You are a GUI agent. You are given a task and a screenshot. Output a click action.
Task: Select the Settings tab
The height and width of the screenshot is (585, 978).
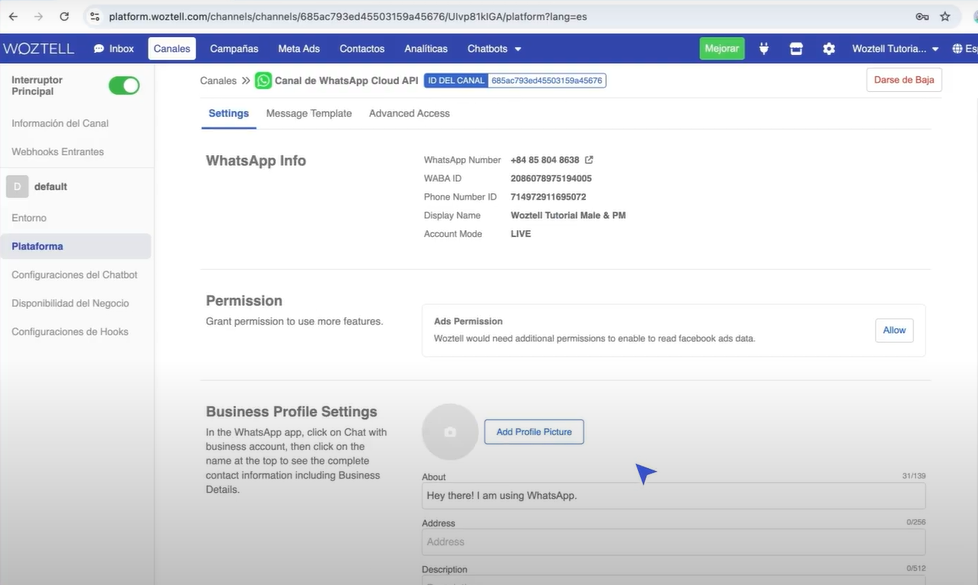[x=228, y=114]
